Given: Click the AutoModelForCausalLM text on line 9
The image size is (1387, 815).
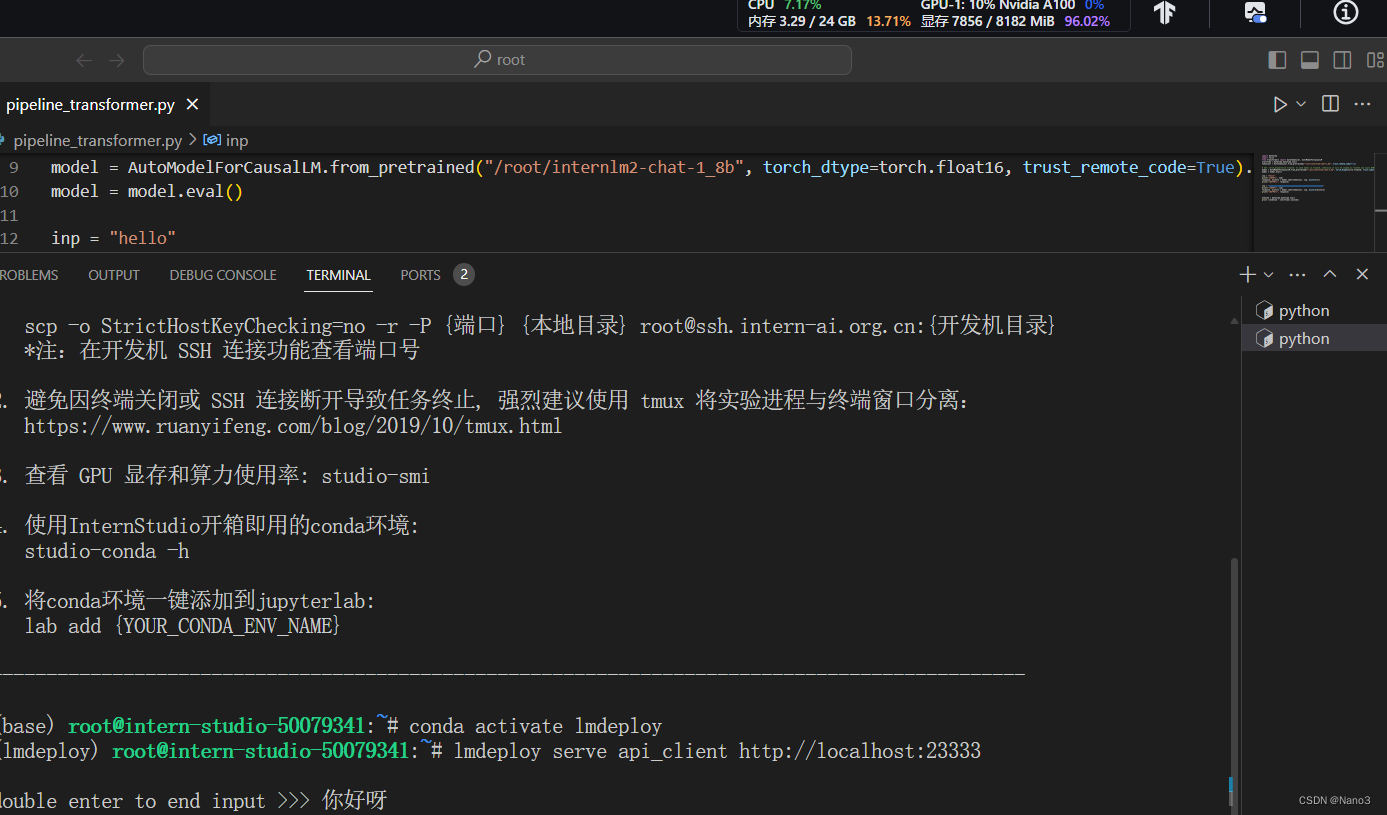Looking at the screenshot, I should click(227, 167).
